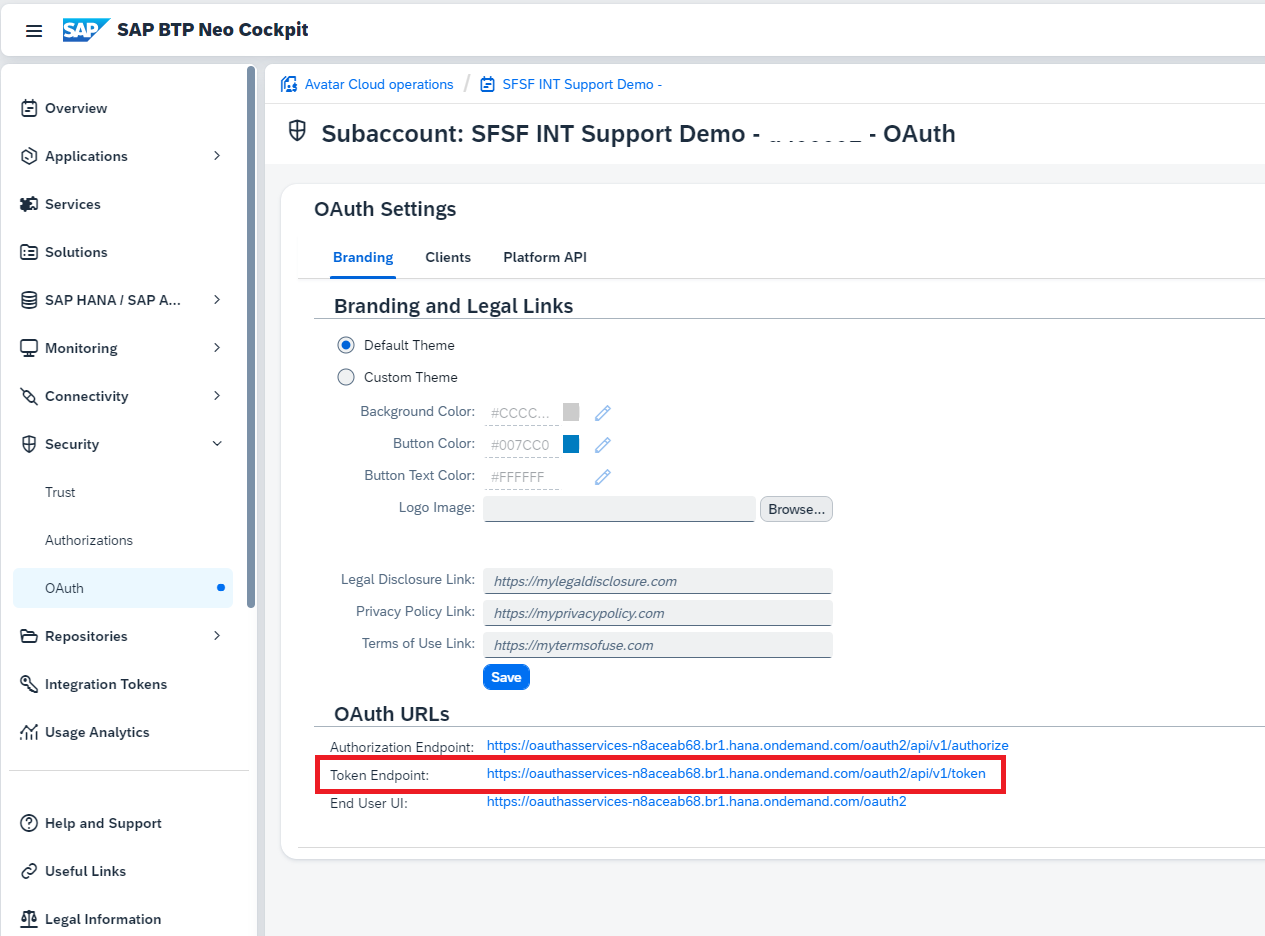Click the Legal Information scales icon
1265x936 pixels.
pos(29,919)
